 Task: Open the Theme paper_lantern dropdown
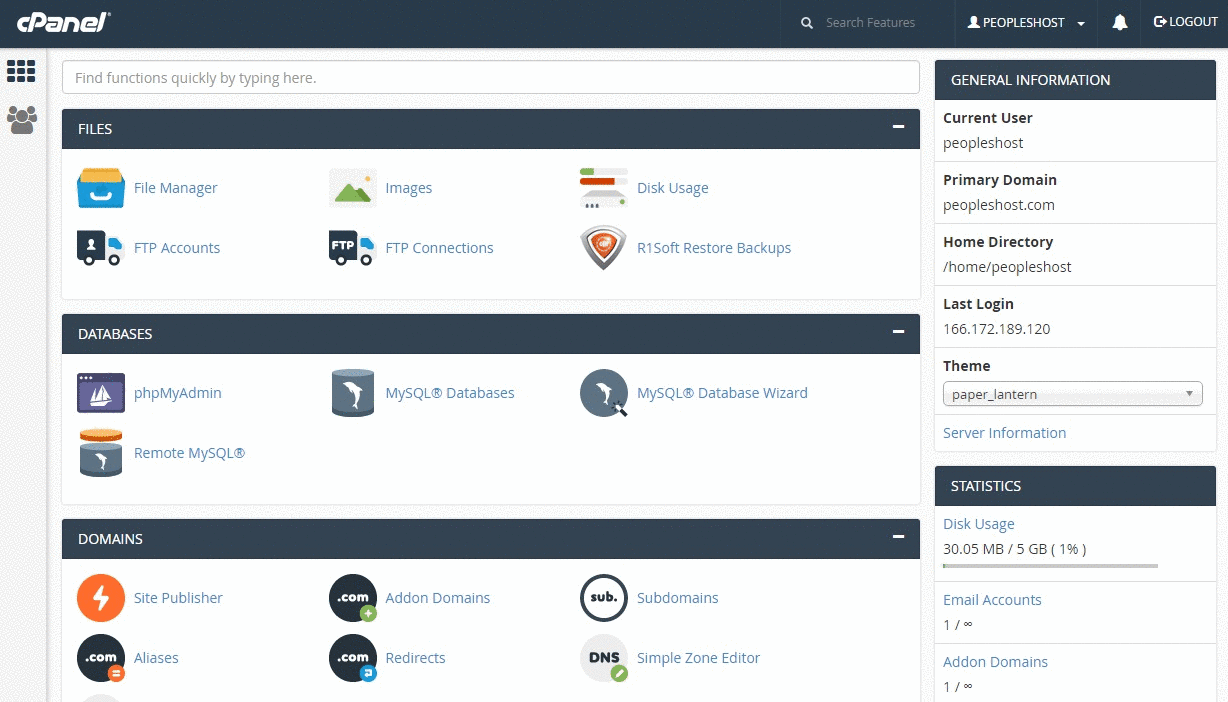tap(1073, 394)
